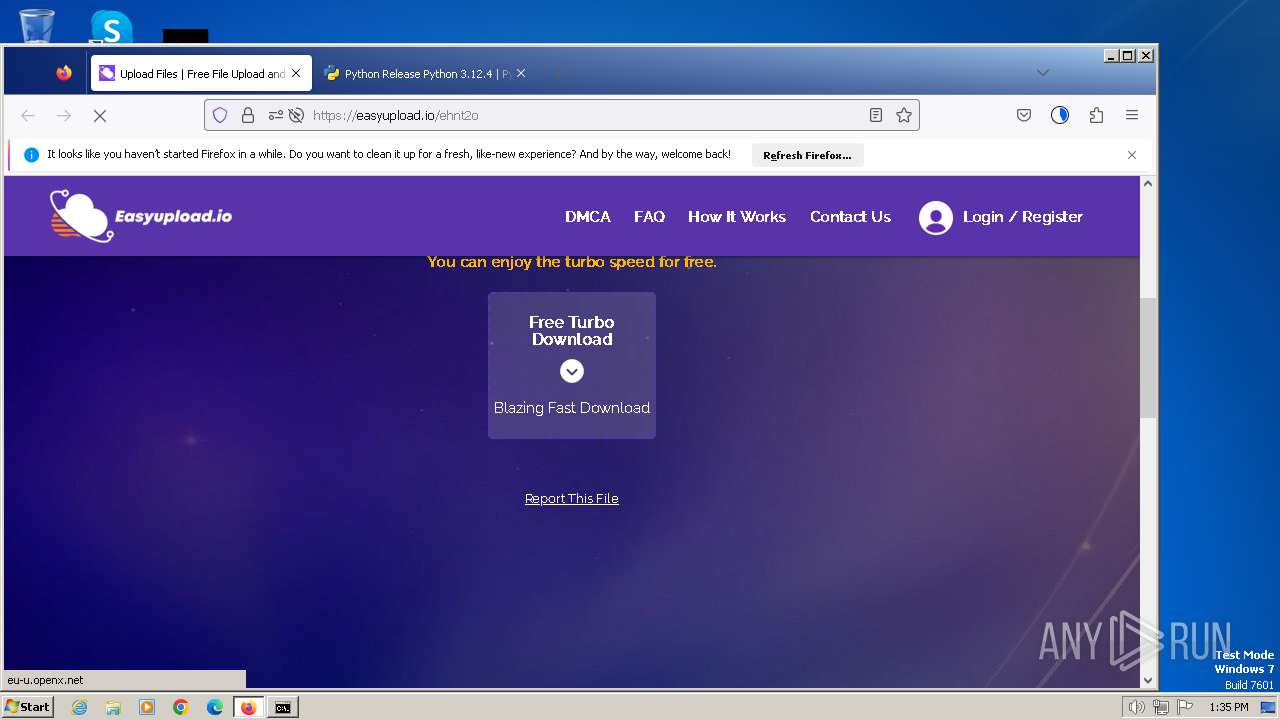
Task: Click the page vertical scrollbar thumb
Action: [x=1148, y=358]
